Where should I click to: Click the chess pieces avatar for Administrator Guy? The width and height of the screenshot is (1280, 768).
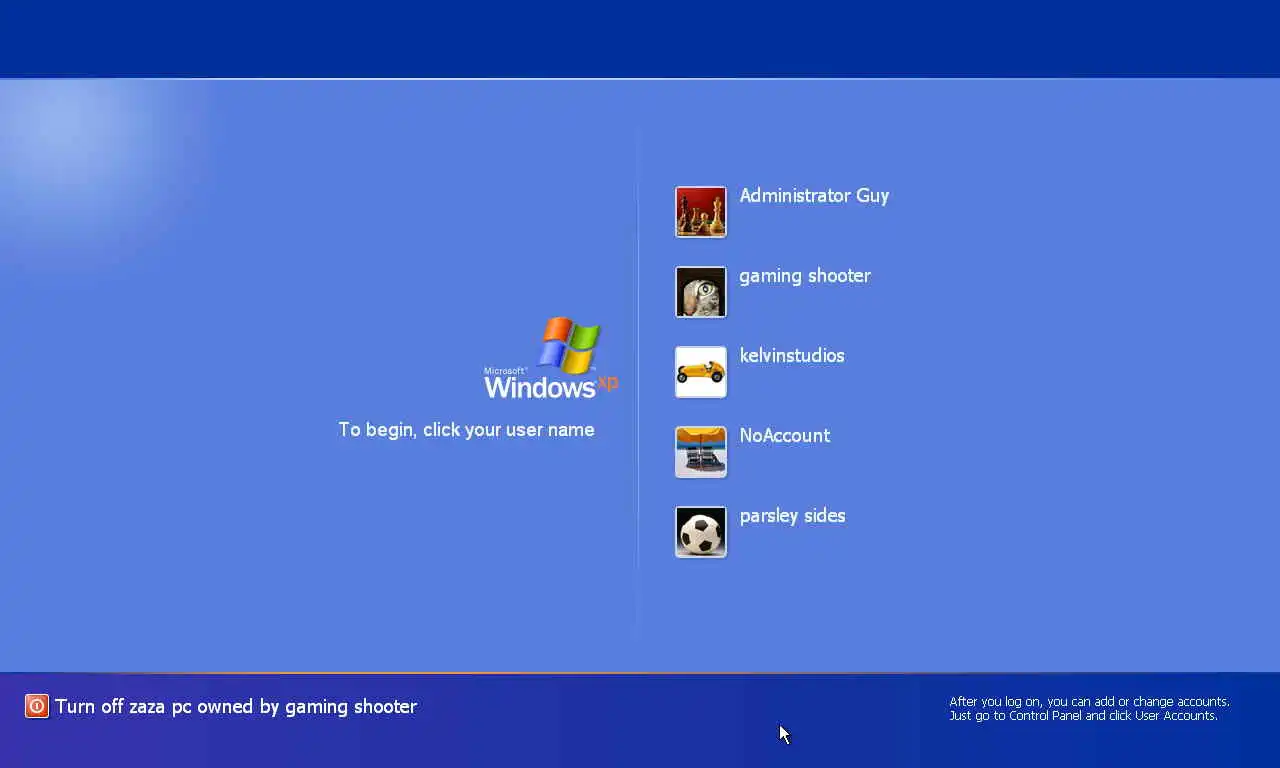point(701,212)
